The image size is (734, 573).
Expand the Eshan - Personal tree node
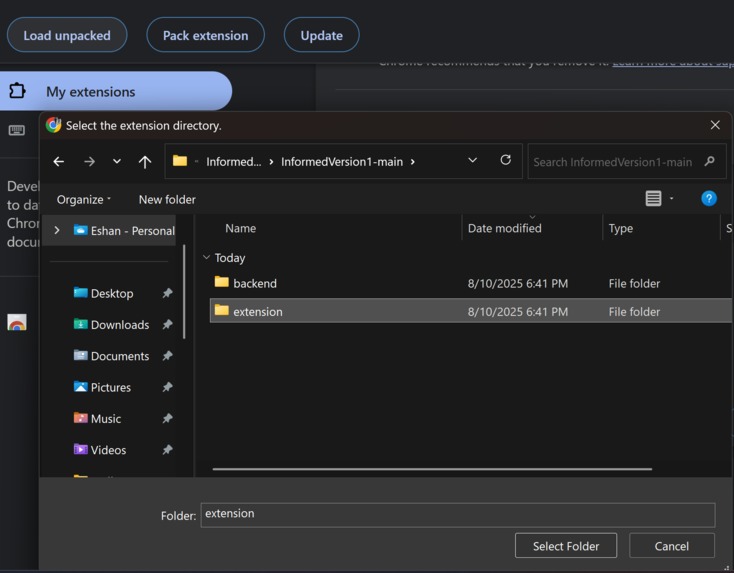(x=57, y=230)
